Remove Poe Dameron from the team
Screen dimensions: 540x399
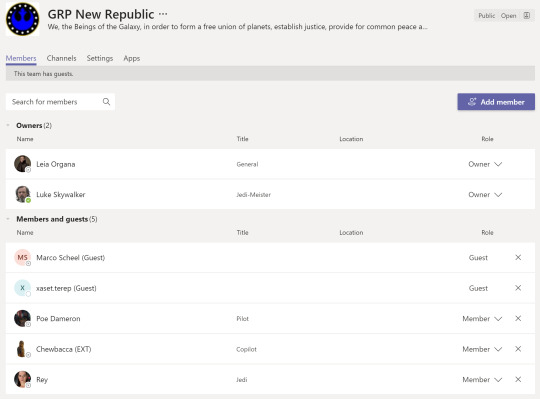tap(518, 318)
